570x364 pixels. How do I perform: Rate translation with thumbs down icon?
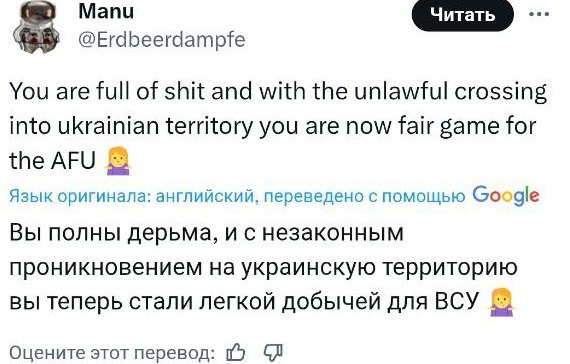tap(273, 352)
